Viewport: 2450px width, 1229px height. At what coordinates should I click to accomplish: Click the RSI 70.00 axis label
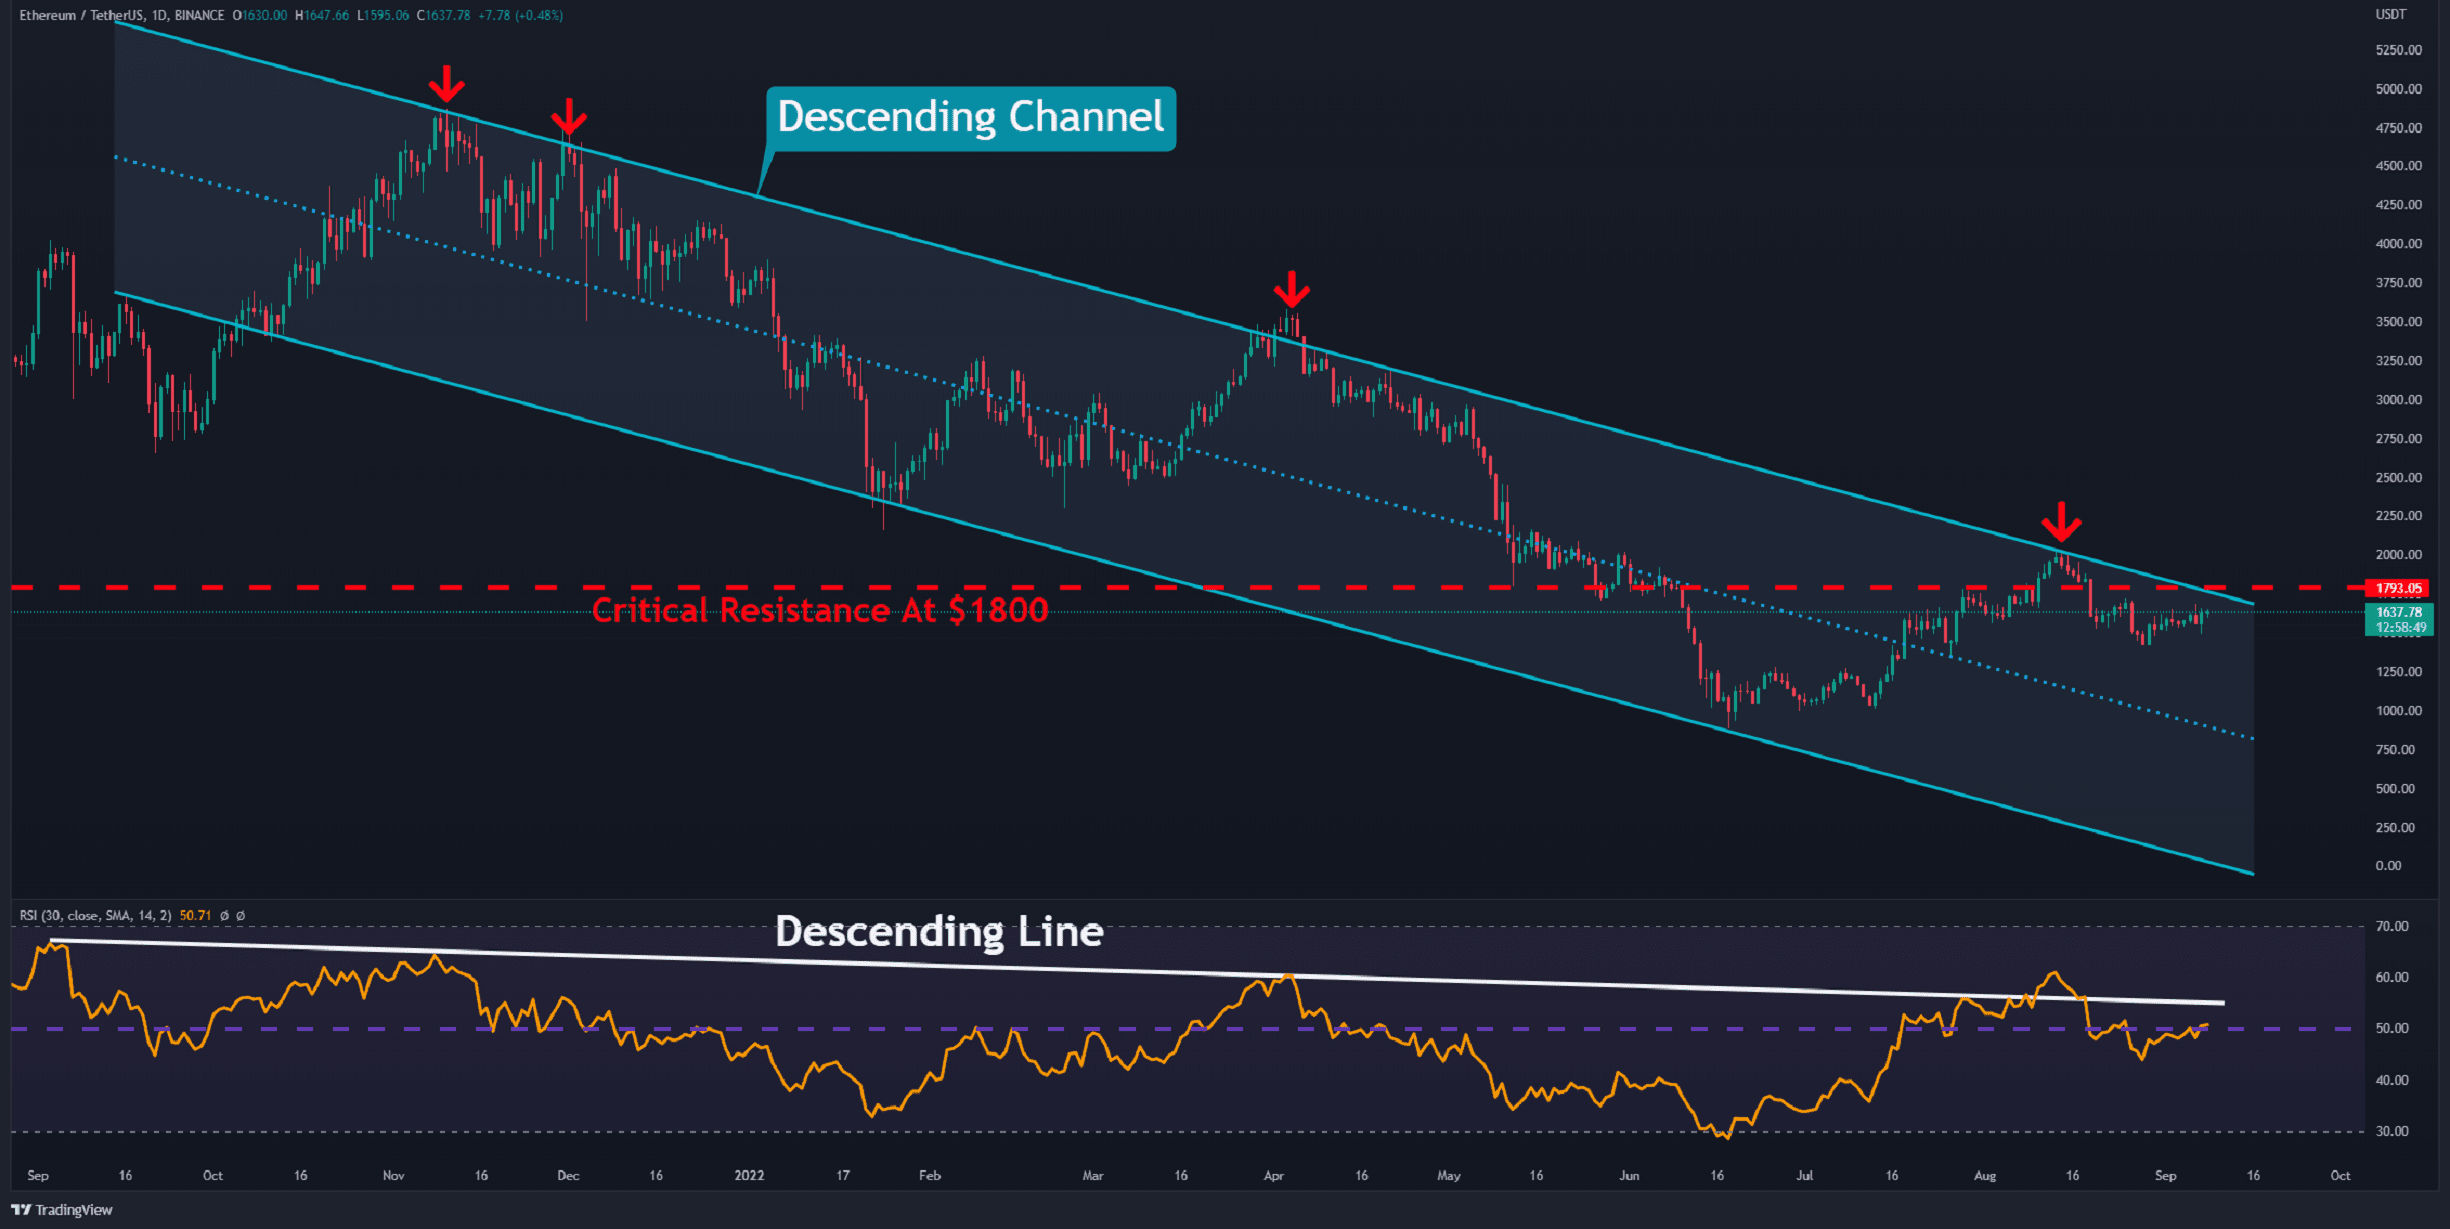pyautogui.click(x=2392, y=927)
